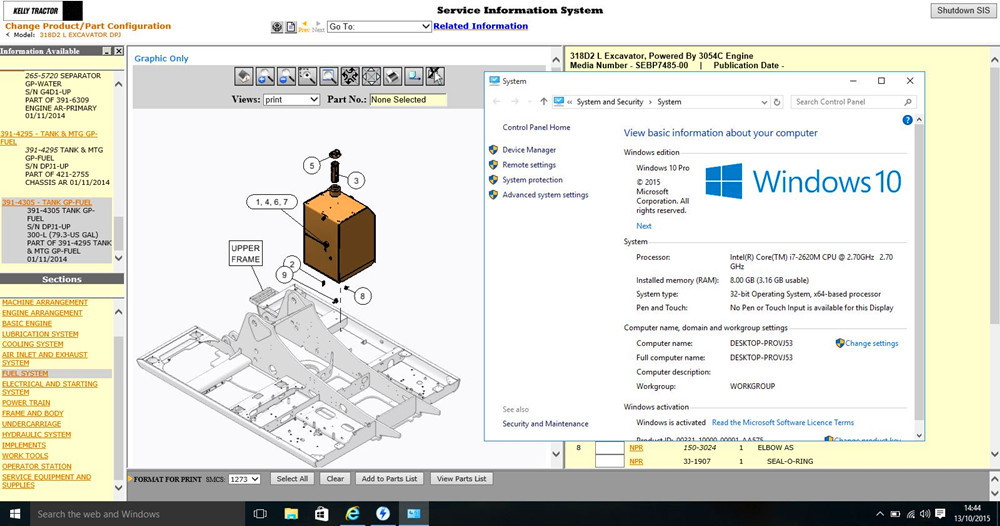Minimize the Information Available panel

[x=107, y=51]
